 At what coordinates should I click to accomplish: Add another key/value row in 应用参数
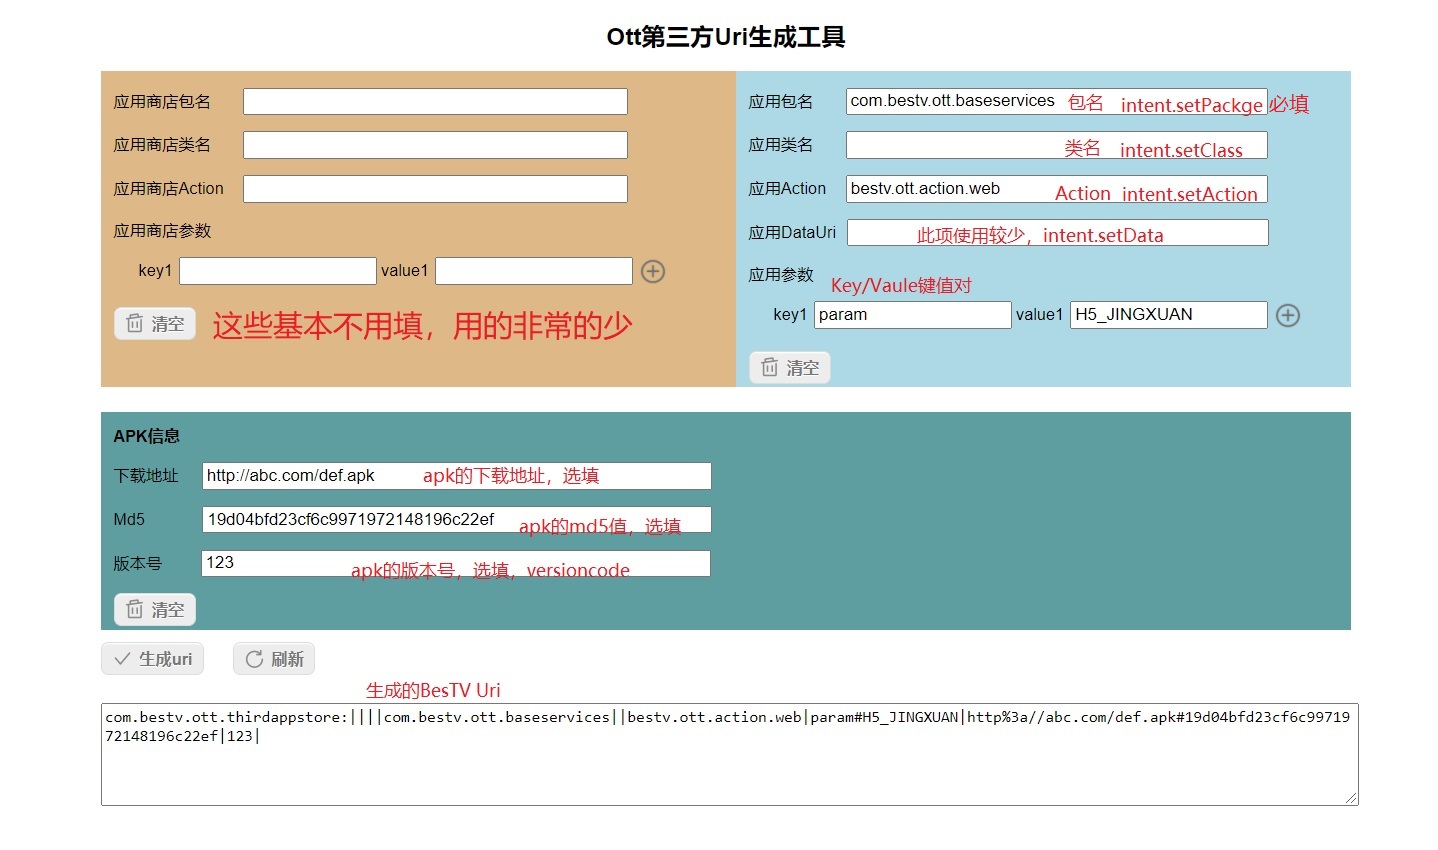tap(1288, 316)
